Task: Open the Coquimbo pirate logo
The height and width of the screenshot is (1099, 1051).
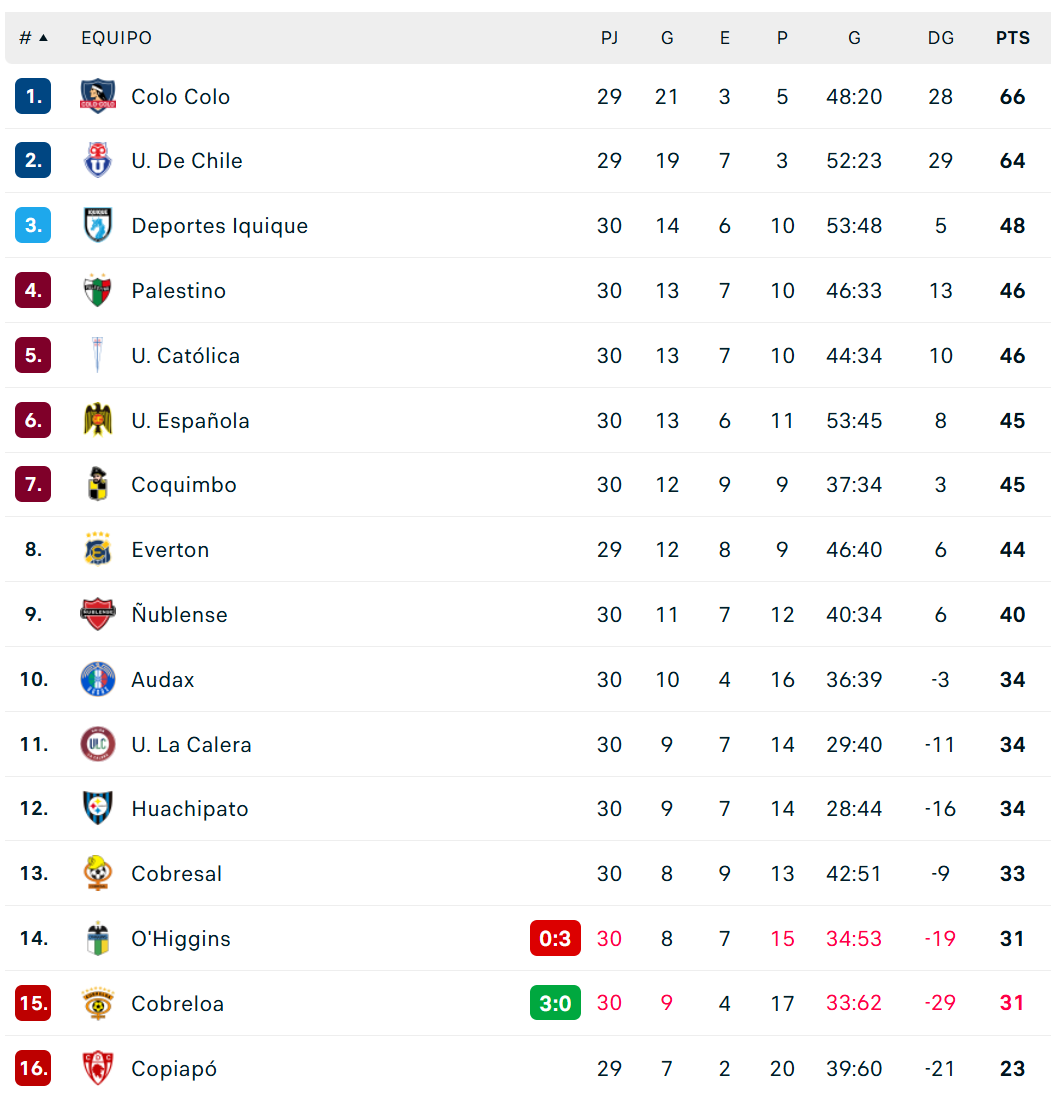Action: 97,484
